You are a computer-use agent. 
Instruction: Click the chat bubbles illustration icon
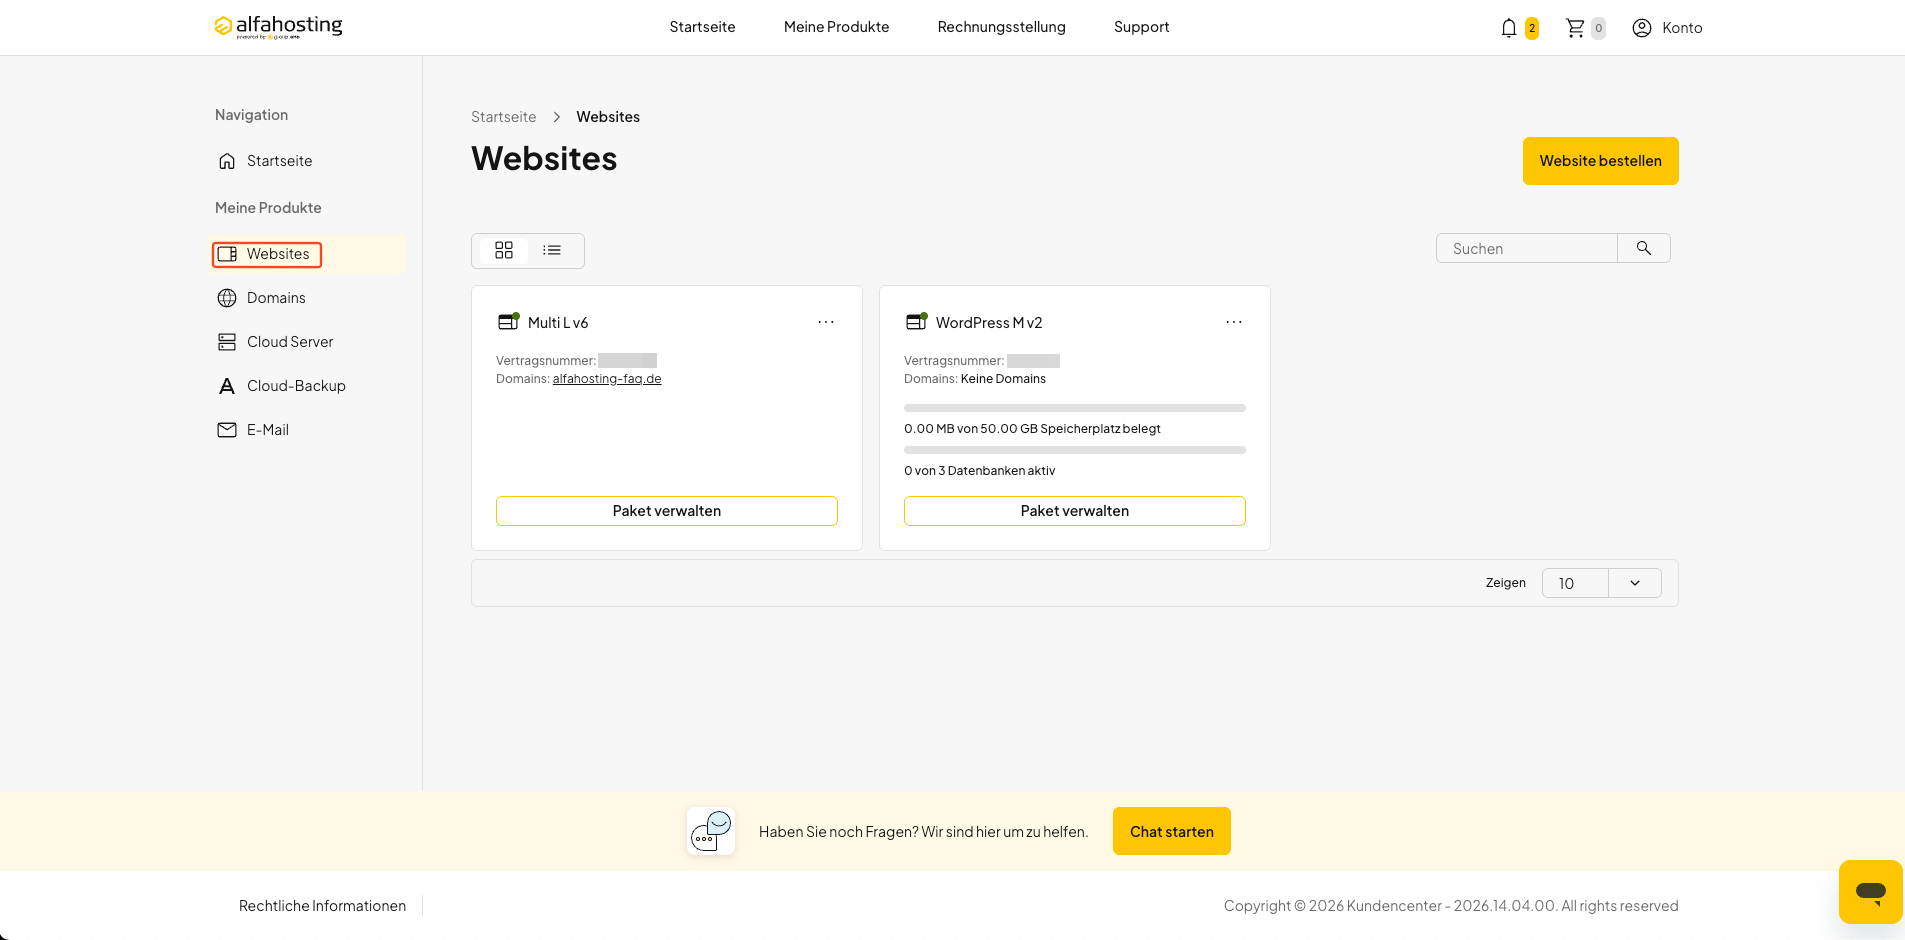tap(711, 831)
